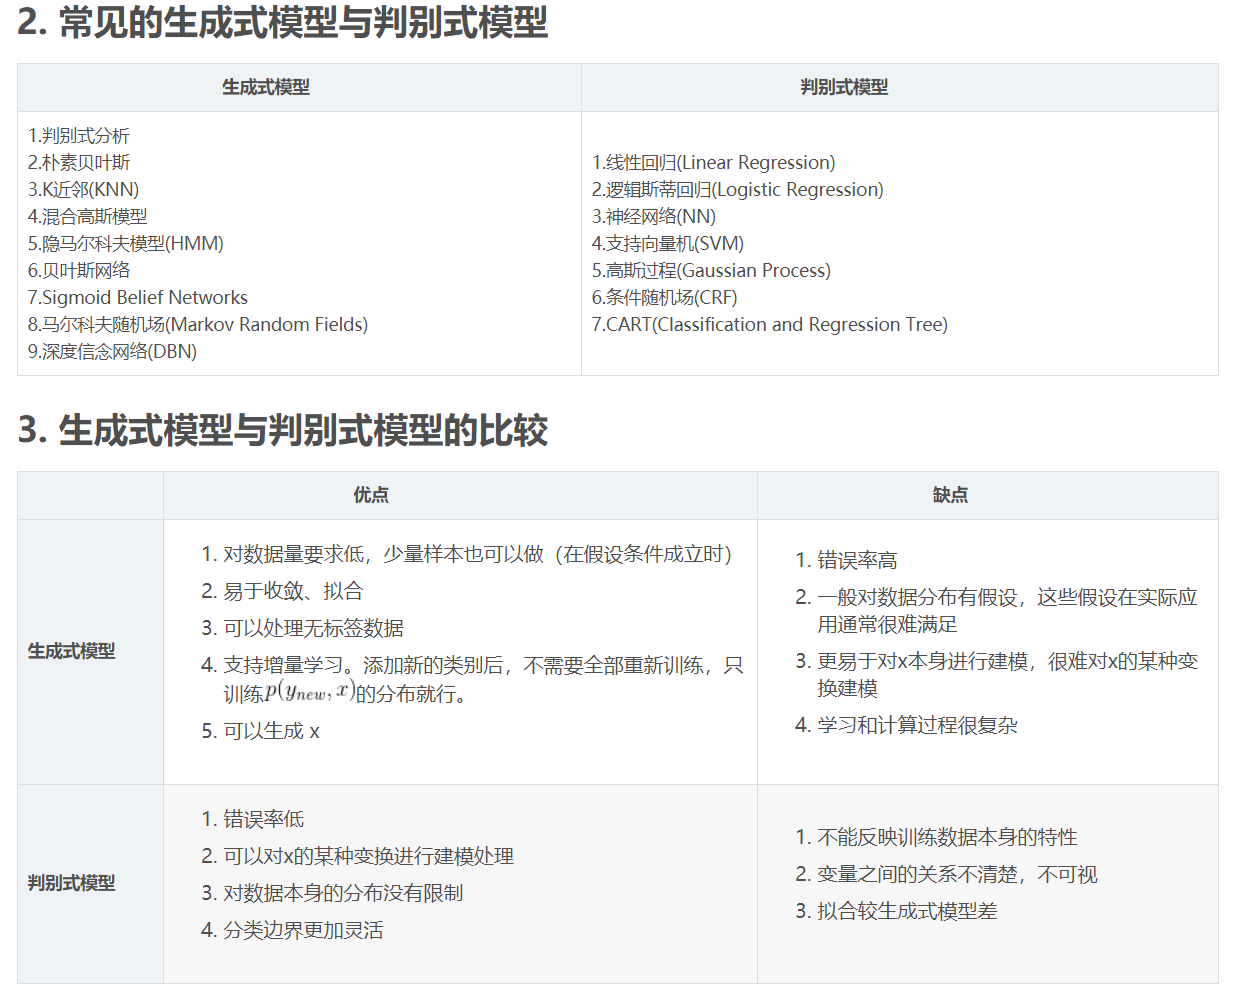Click advantage 易于收敛、拟合
Viewport: 1235px width, 999px height.
click(x=293, y=591)
